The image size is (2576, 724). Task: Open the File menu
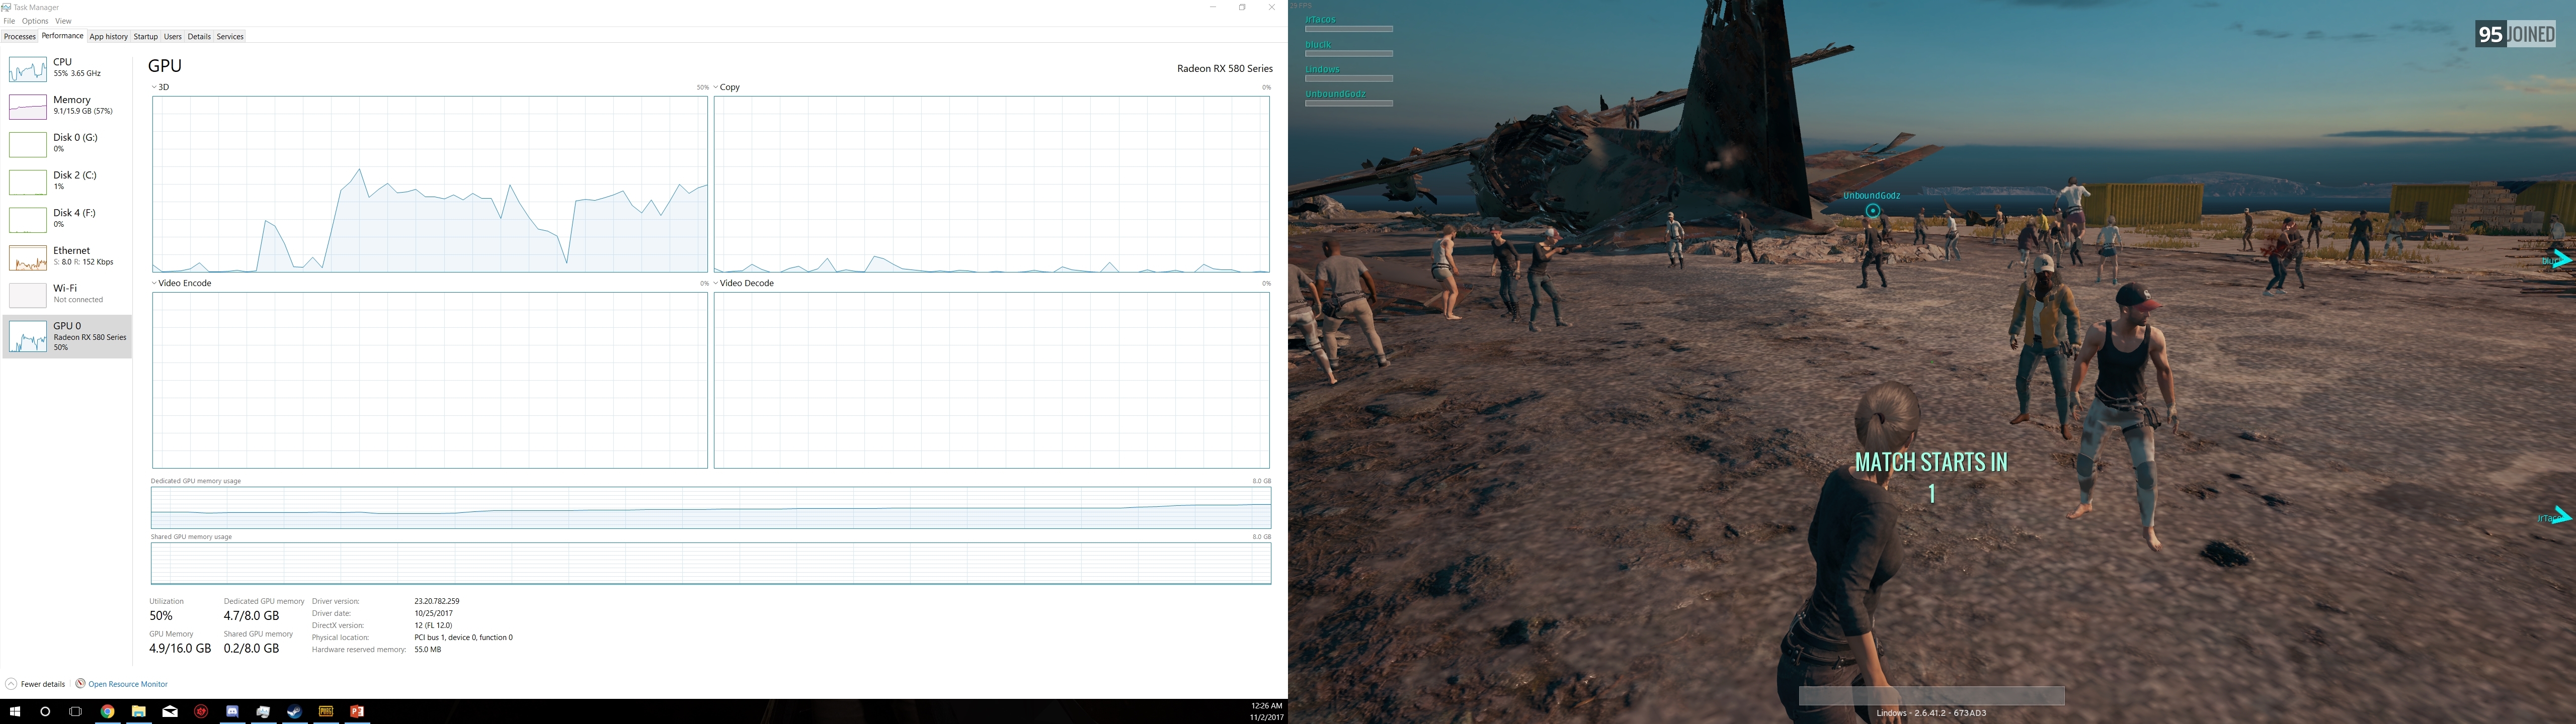tap(9, 21)
